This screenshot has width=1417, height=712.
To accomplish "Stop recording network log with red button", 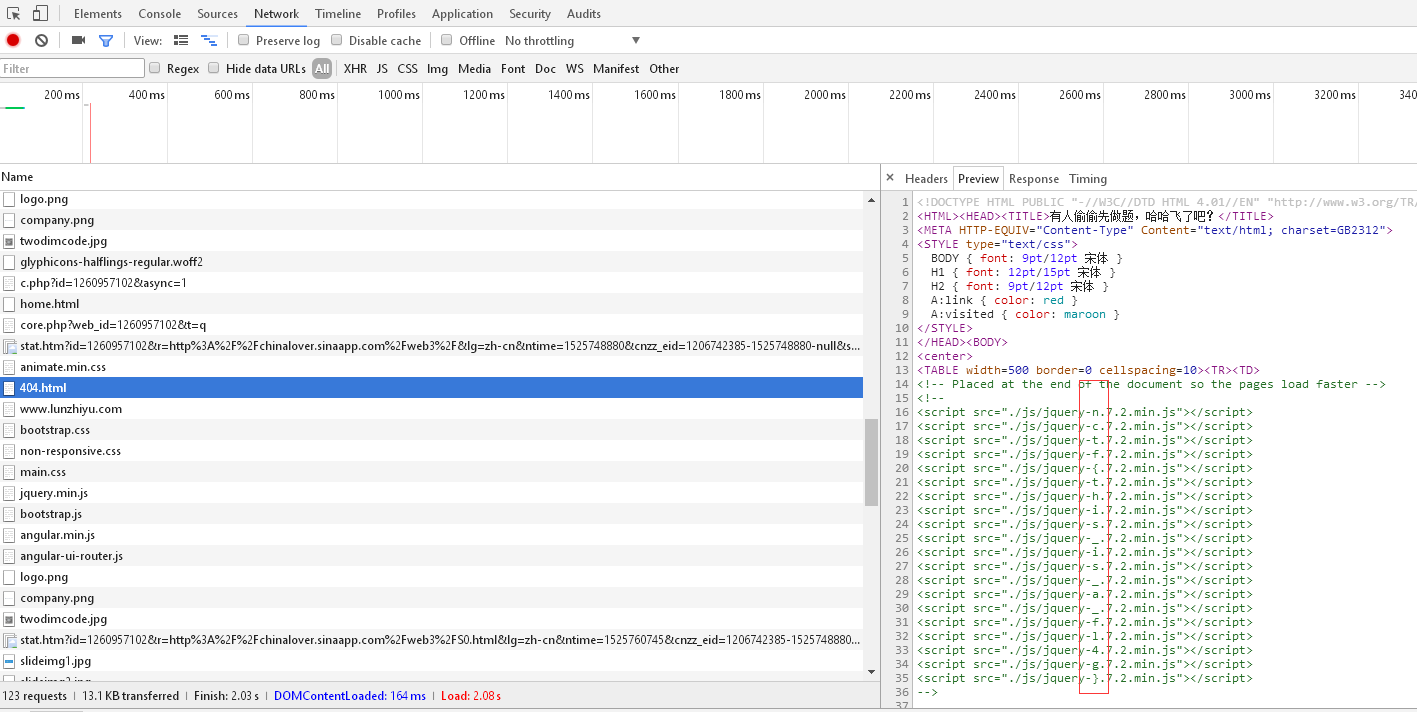I will click(13, 40).
